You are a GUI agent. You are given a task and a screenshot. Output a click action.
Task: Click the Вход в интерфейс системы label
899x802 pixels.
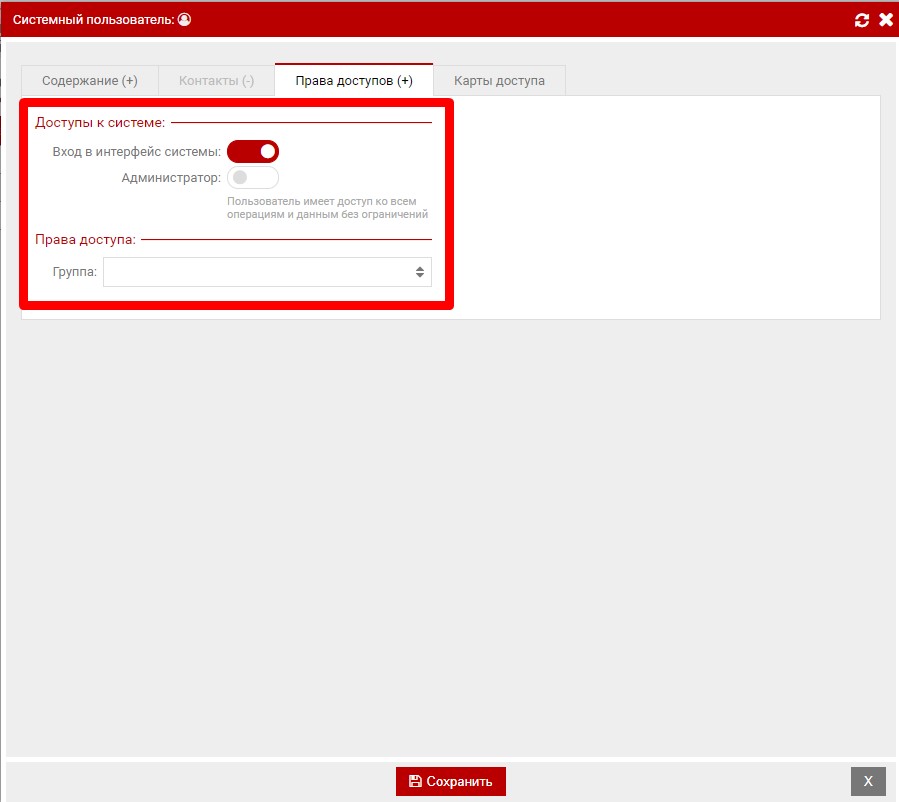coord(136,152)
